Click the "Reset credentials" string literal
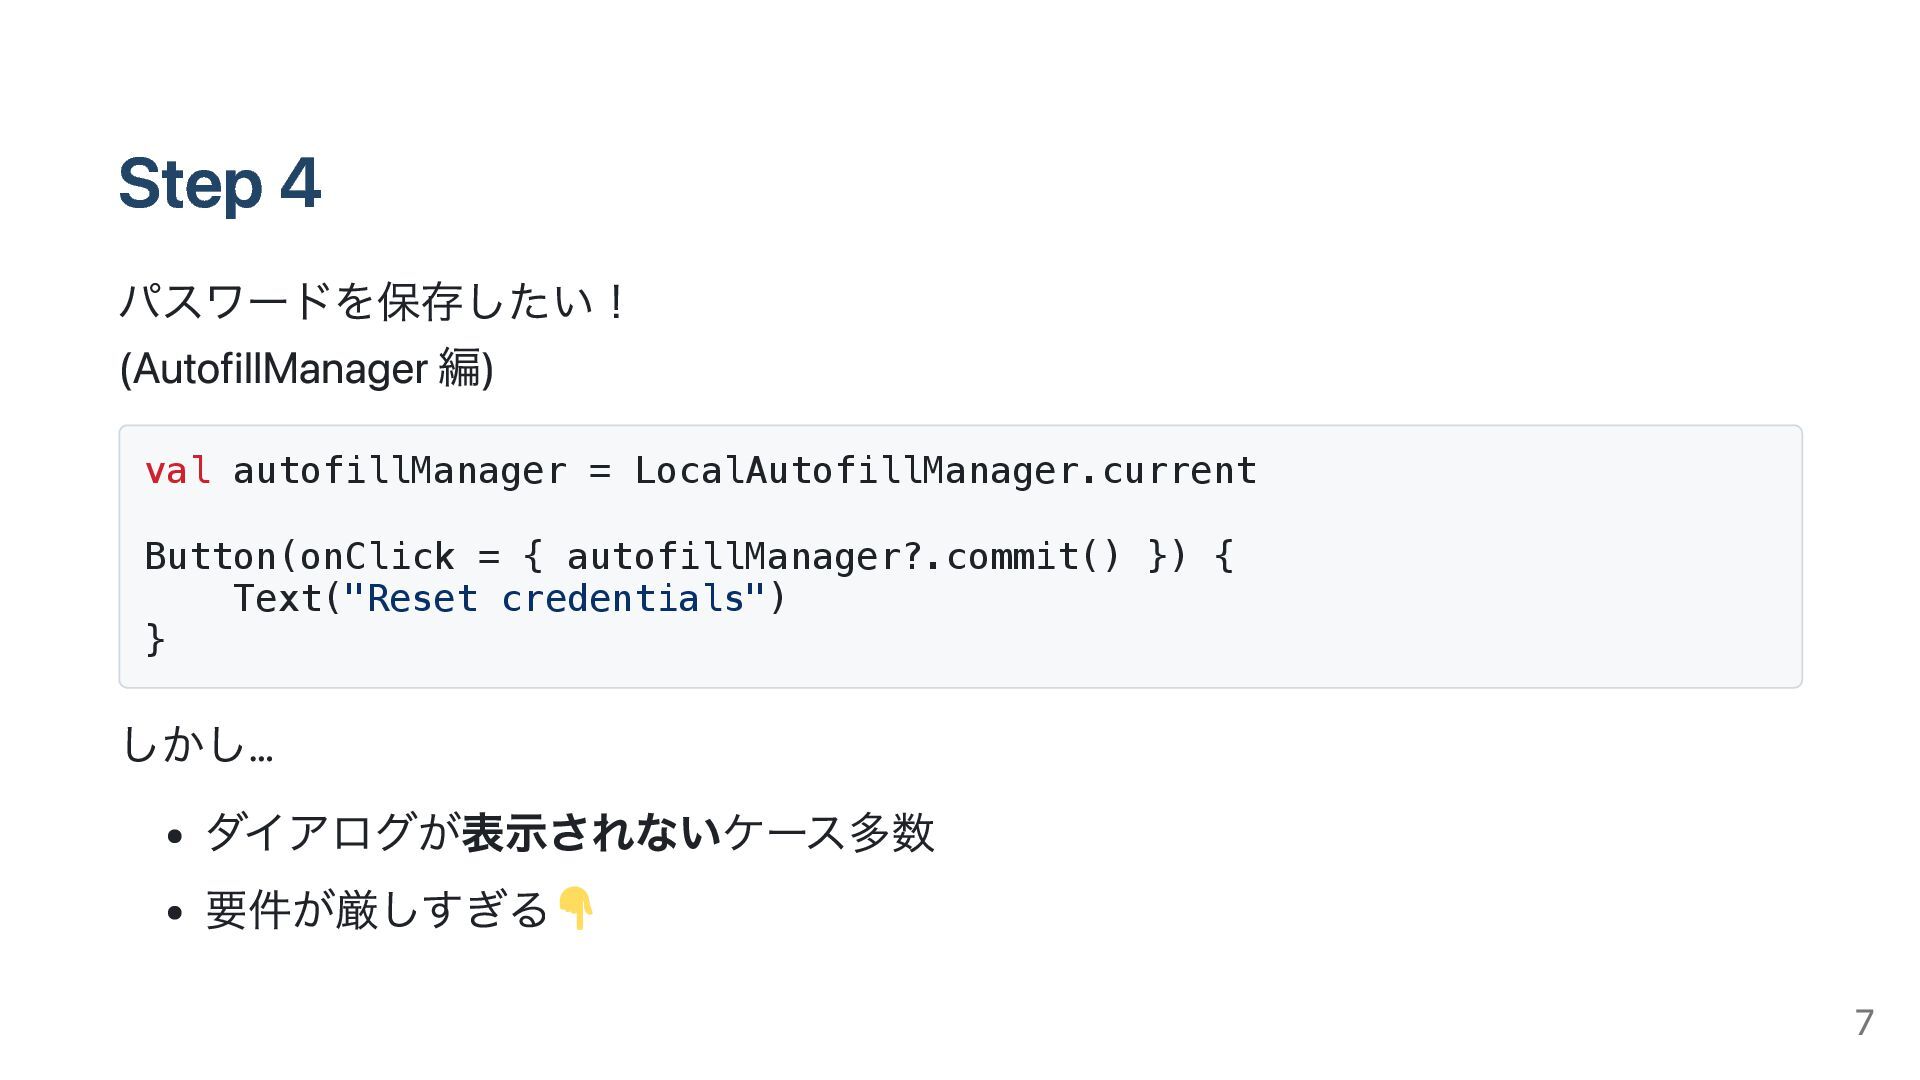Viewport: 1920px width, 1080px height. [x=555, y=598]
